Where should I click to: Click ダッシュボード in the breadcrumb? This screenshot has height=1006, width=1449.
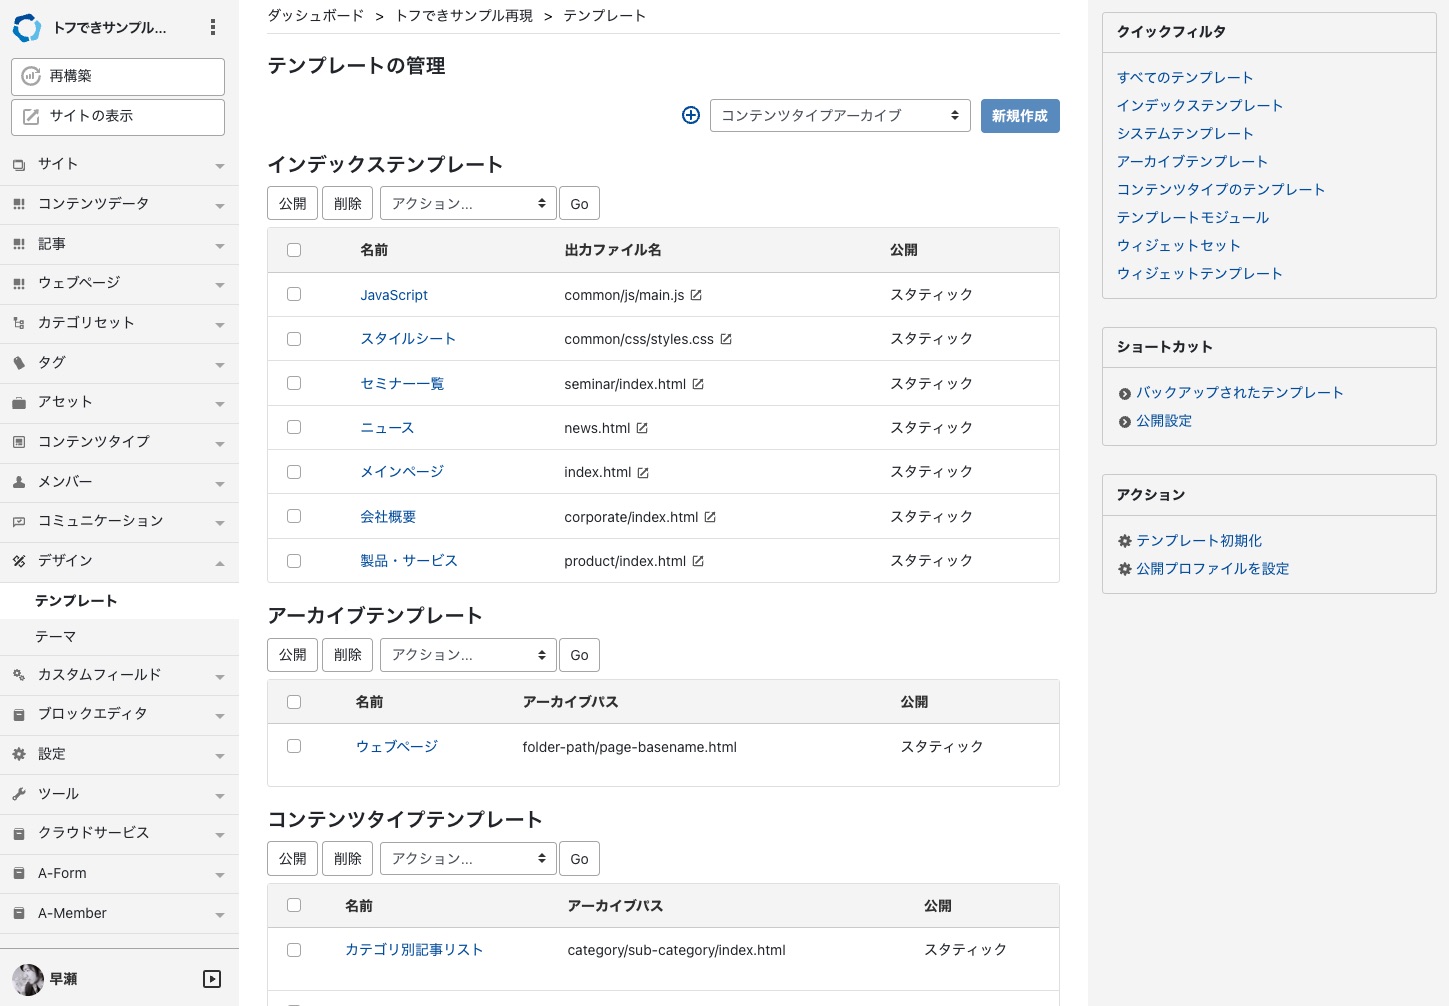[316, 16]
